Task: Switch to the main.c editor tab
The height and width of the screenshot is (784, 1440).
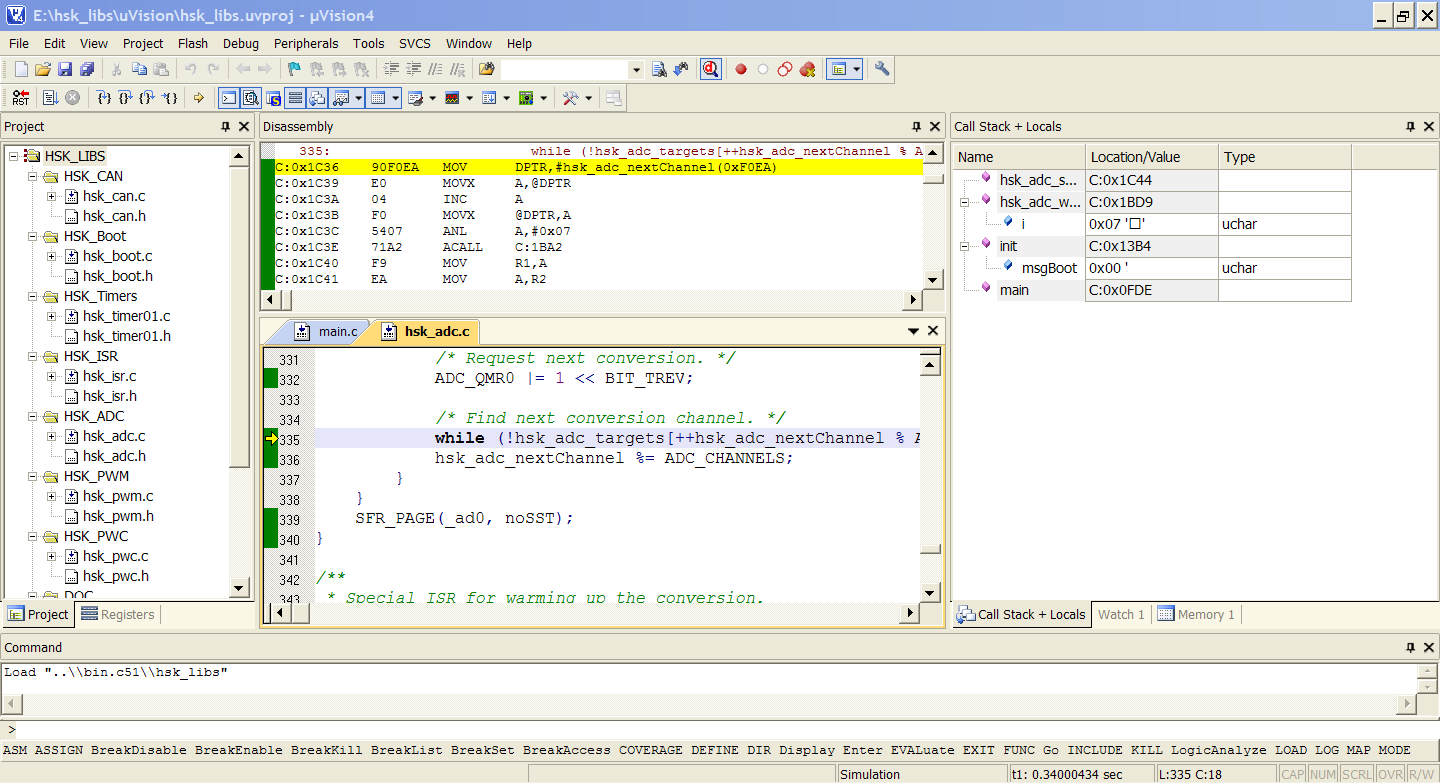Action: pyautogui.click(x=337, y=331)
